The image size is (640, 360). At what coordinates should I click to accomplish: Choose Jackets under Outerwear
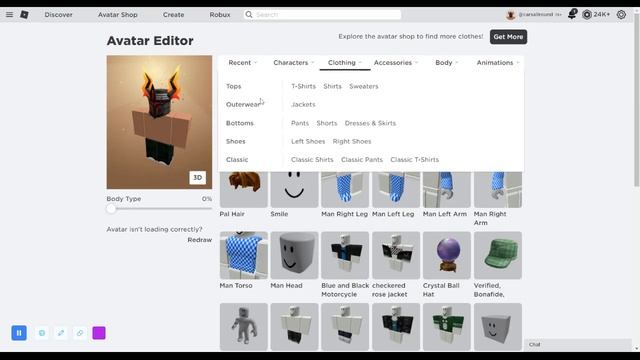coord(303,104)
